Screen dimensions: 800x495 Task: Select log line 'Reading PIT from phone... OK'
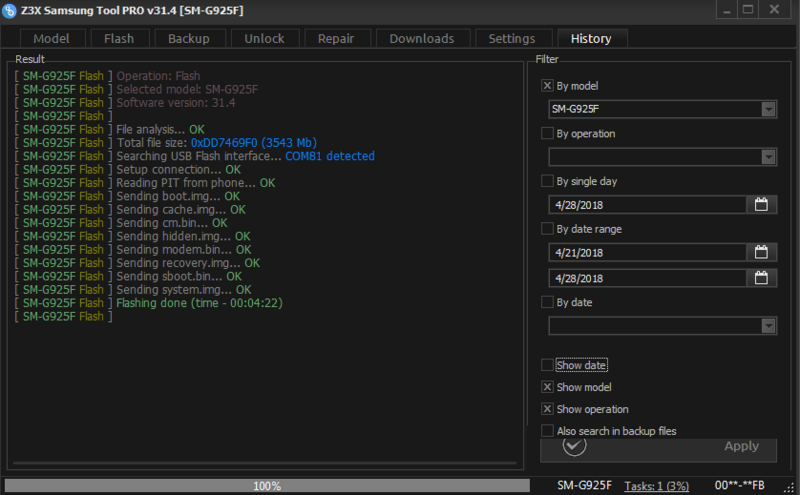coord(195,183)
